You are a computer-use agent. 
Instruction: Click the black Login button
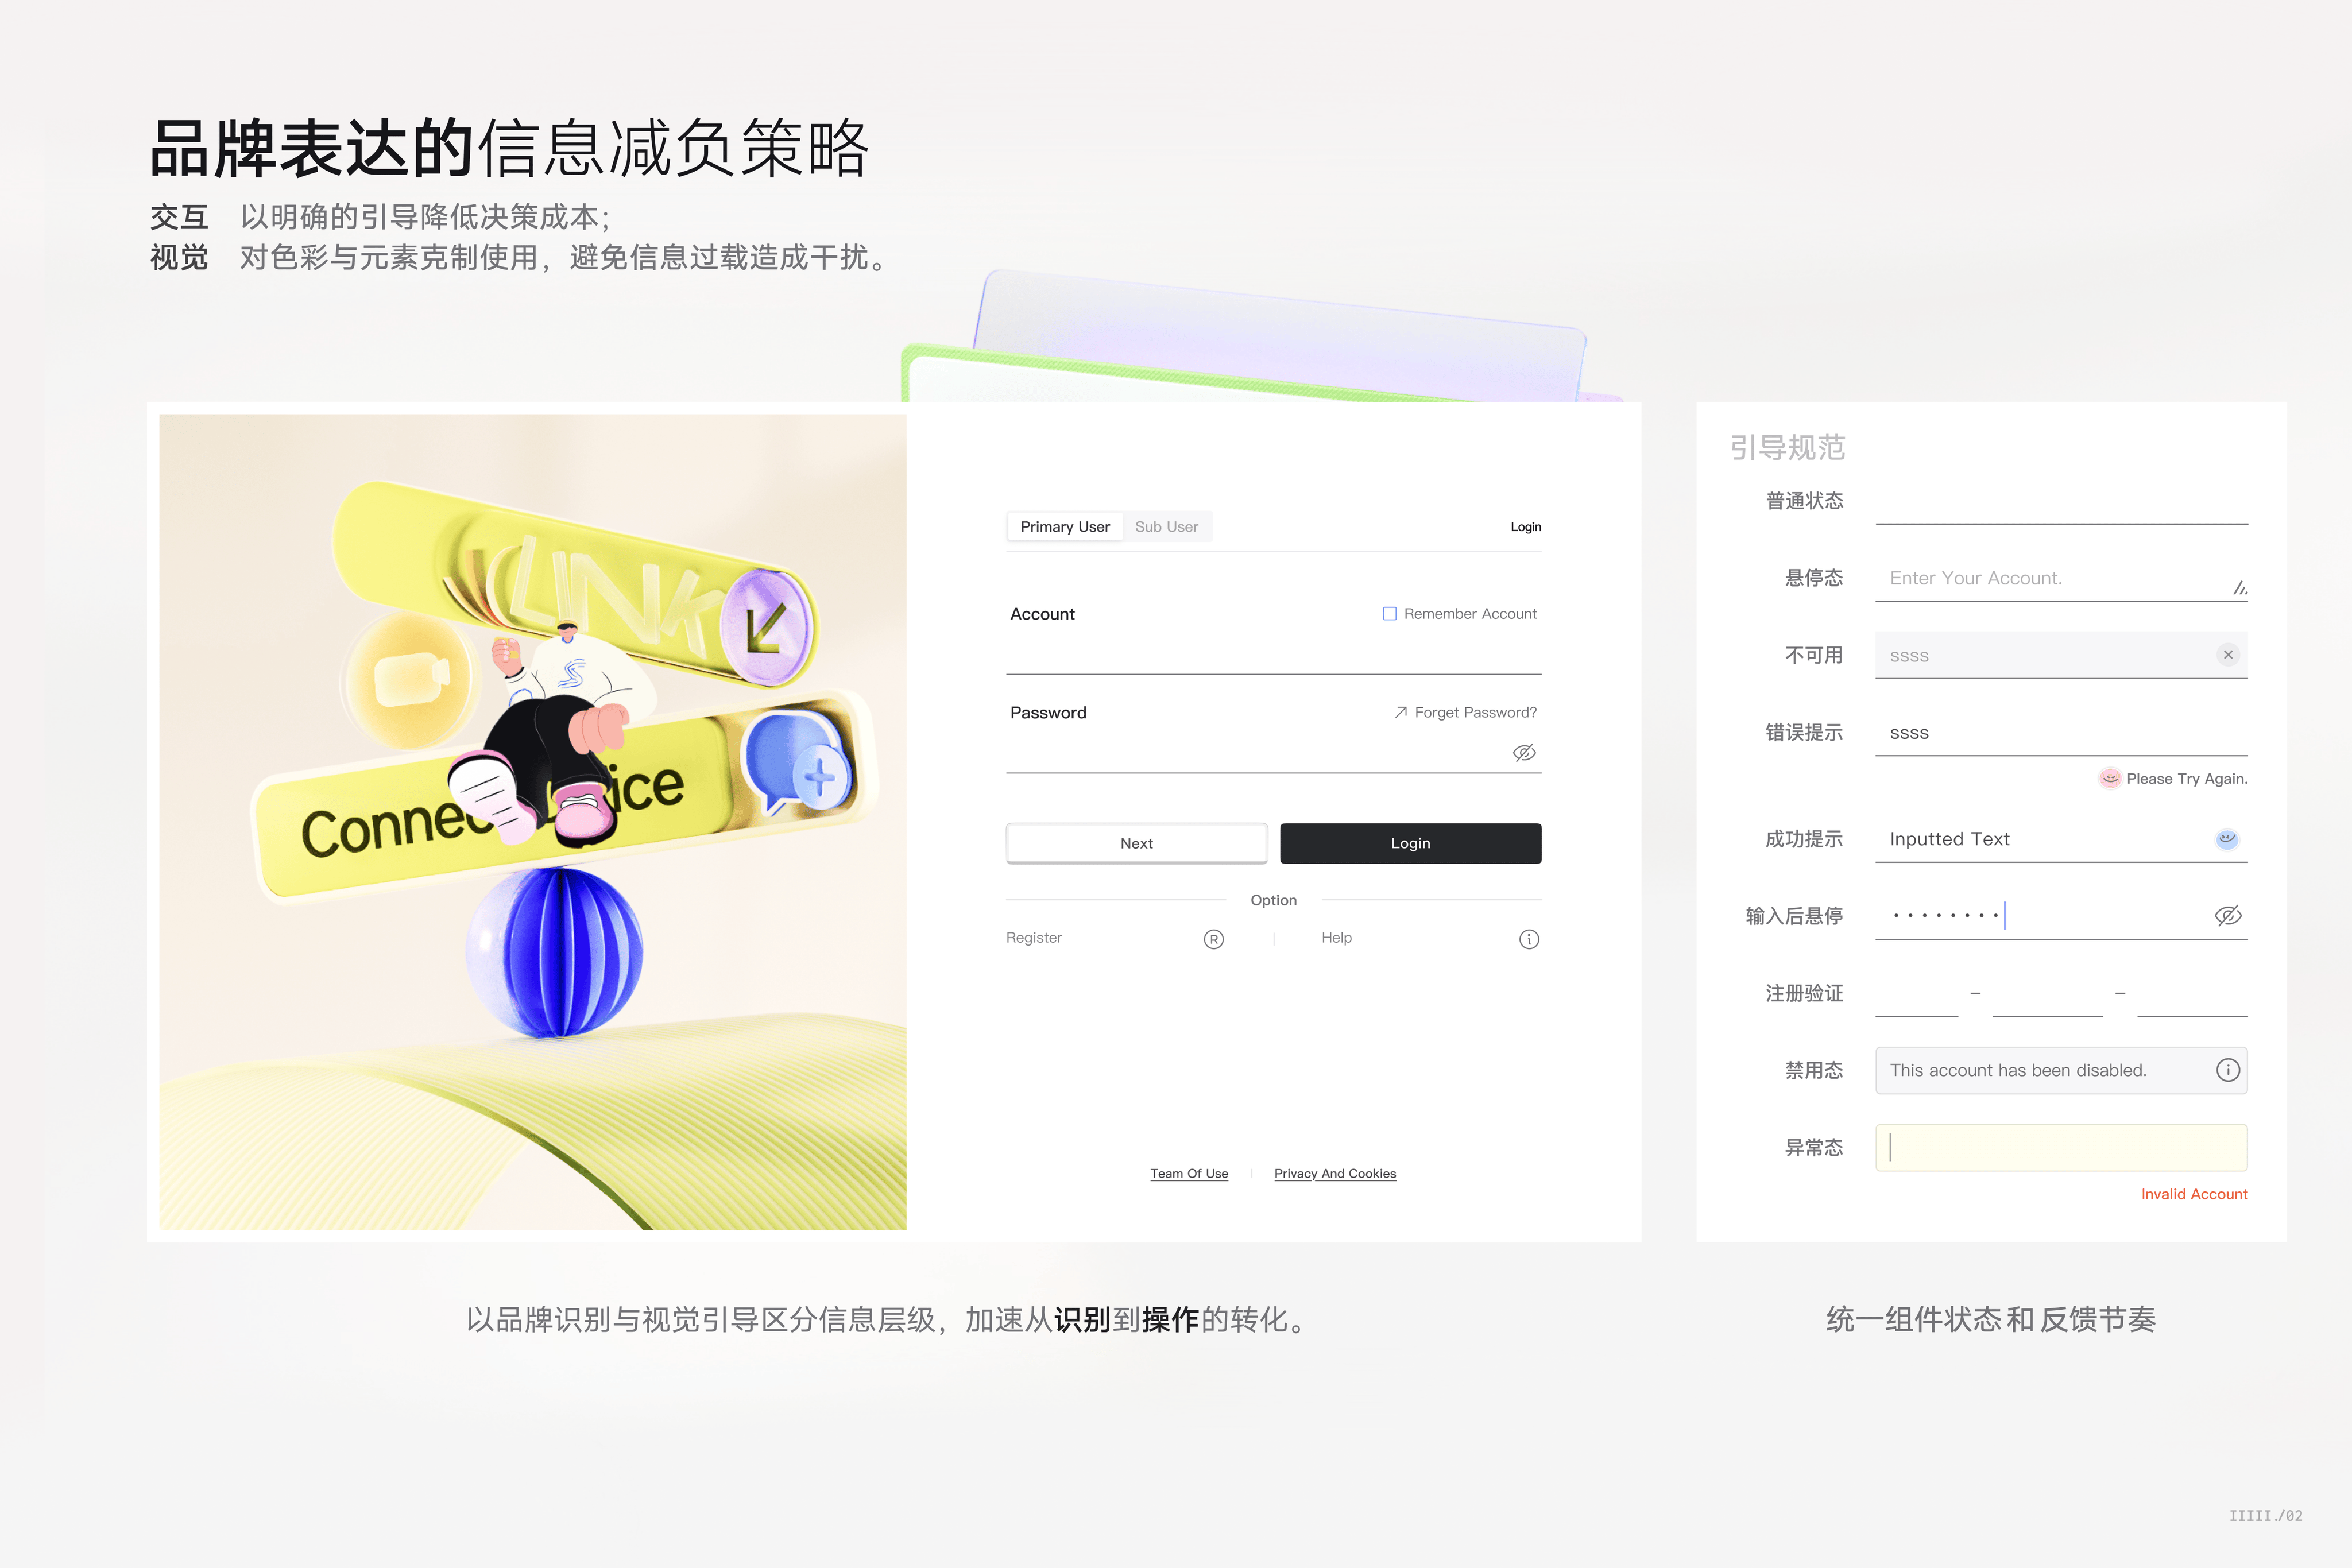1410,843
